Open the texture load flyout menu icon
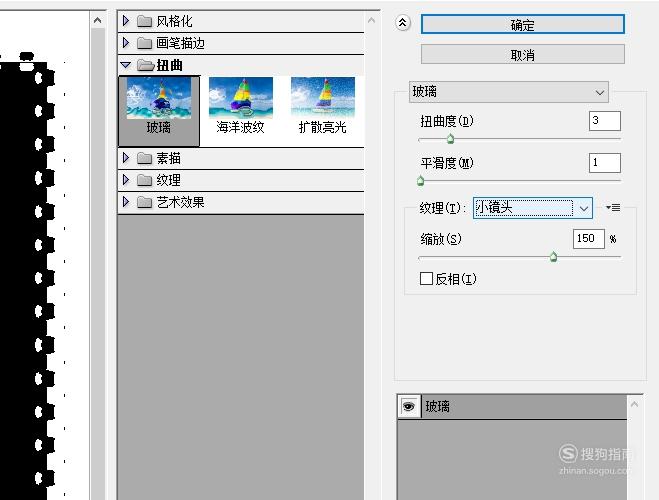Screen dimensions: 659x500 pyautogui.click(x=613, y=207)
